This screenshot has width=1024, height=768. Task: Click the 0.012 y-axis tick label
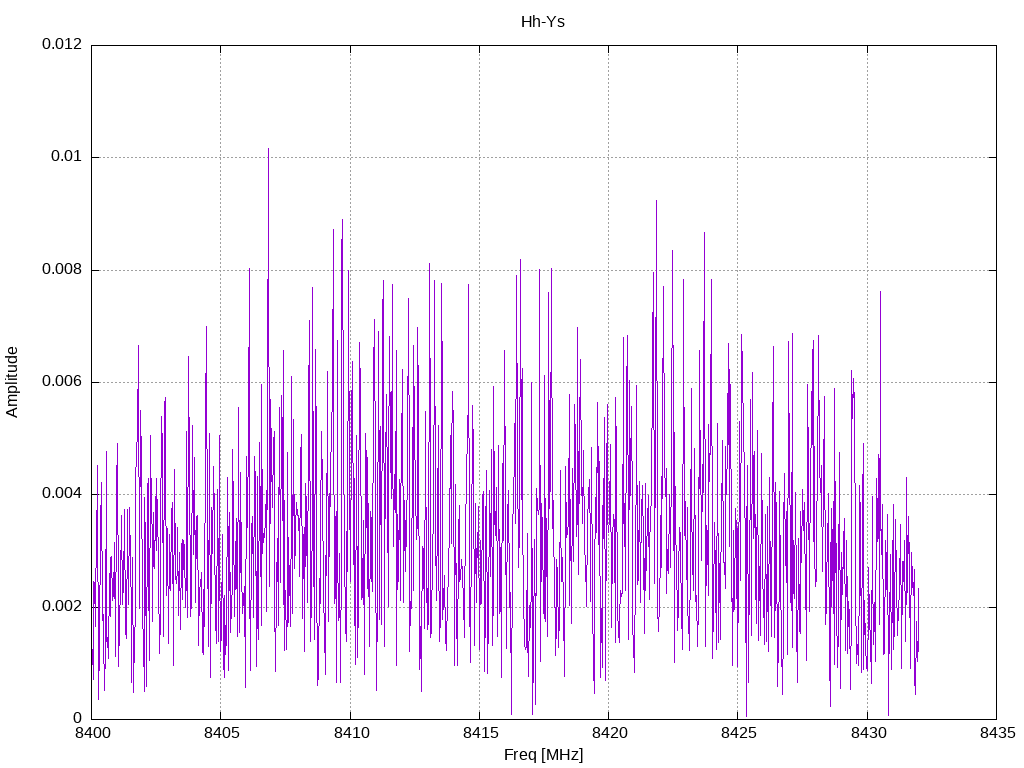coord(62,44)
